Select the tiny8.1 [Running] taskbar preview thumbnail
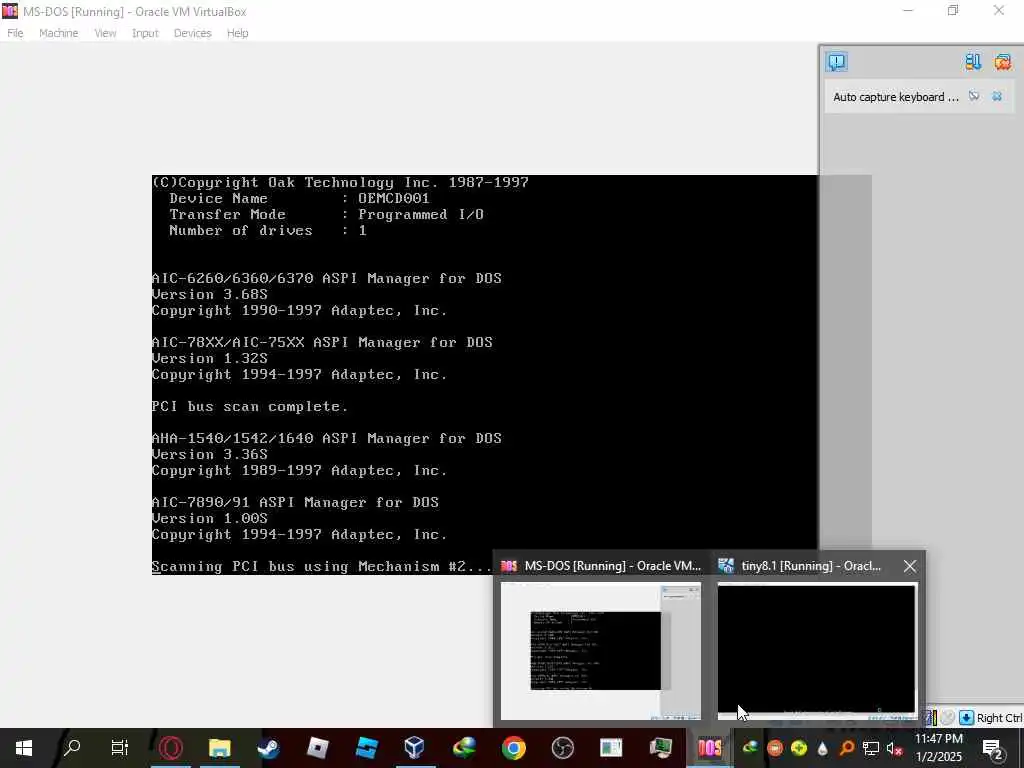The width and height of the screenshot is (1024, 768). point(816,651)
